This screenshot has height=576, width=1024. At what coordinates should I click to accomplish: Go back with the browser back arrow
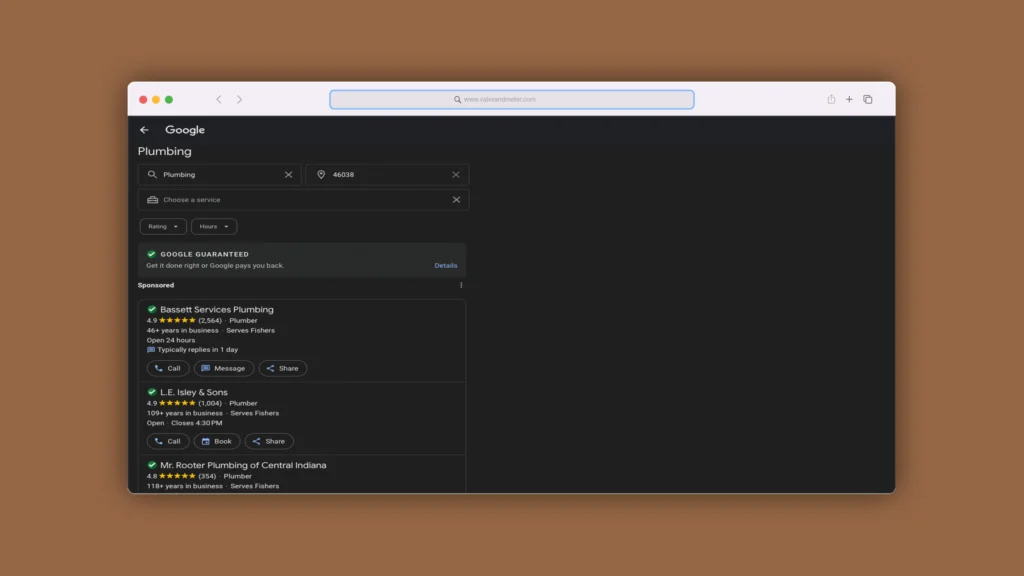219,99
